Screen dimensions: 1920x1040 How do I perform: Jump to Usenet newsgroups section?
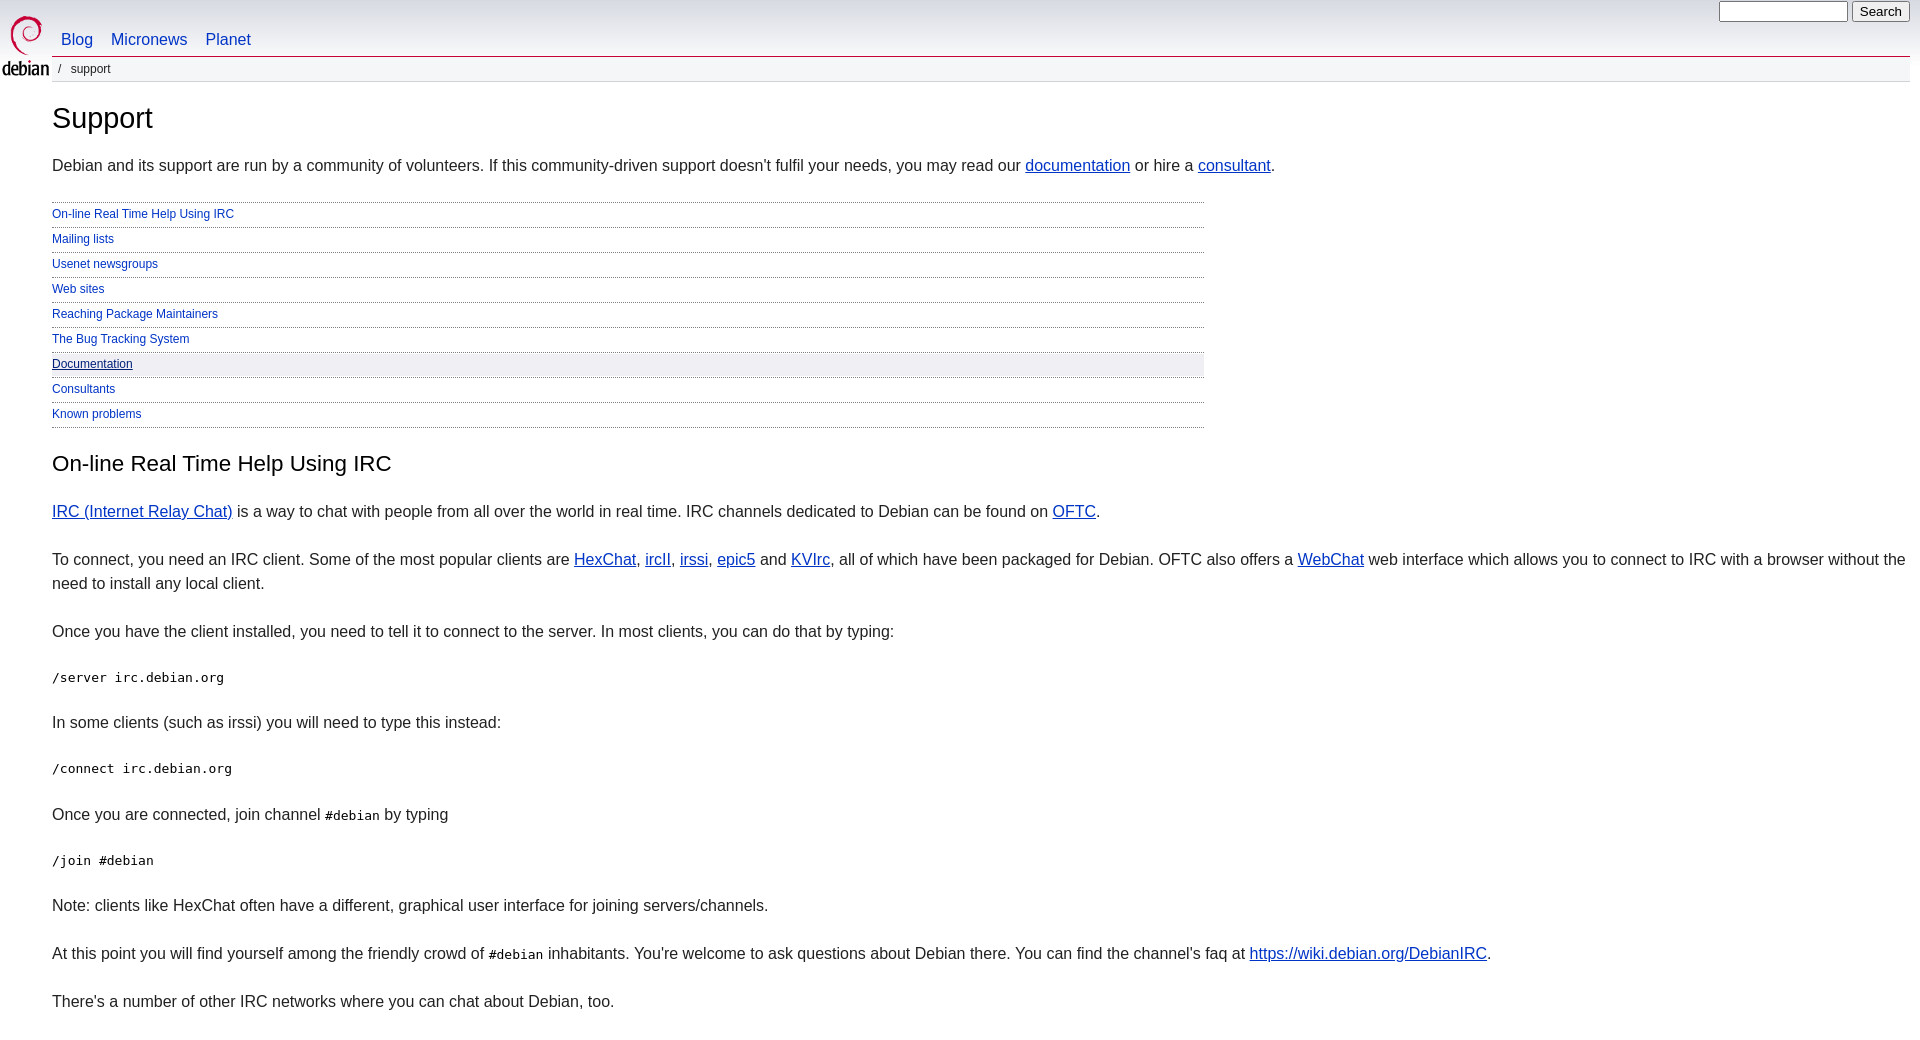105,264
